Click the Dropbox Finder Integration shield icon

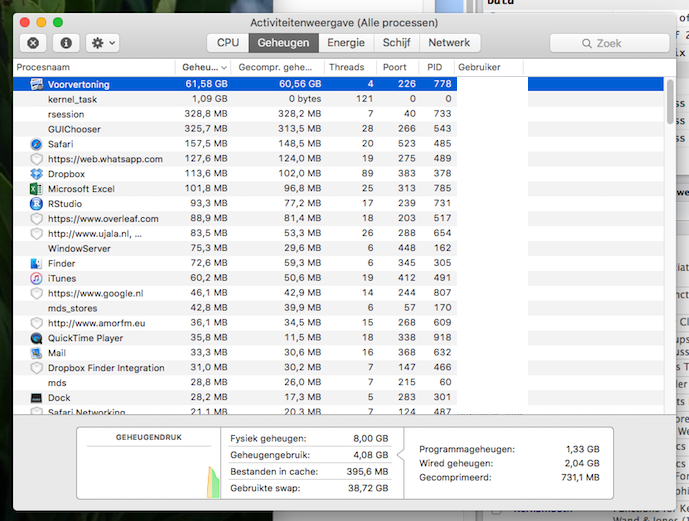(36, 368)
